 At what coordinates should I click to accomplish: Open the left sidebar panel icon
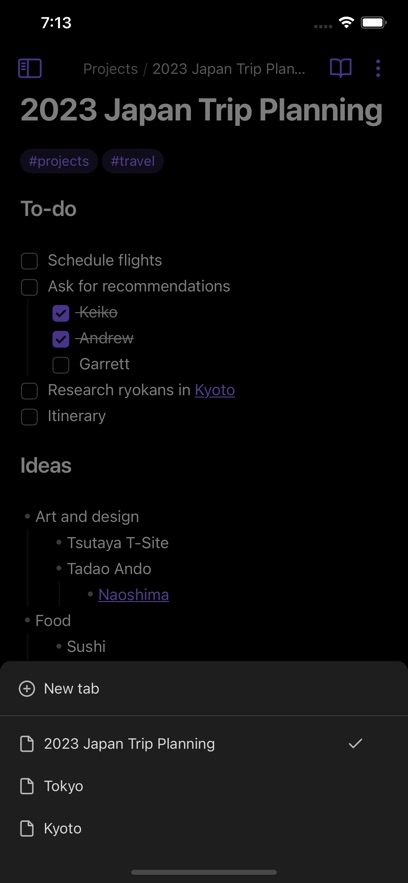(30, 69)
